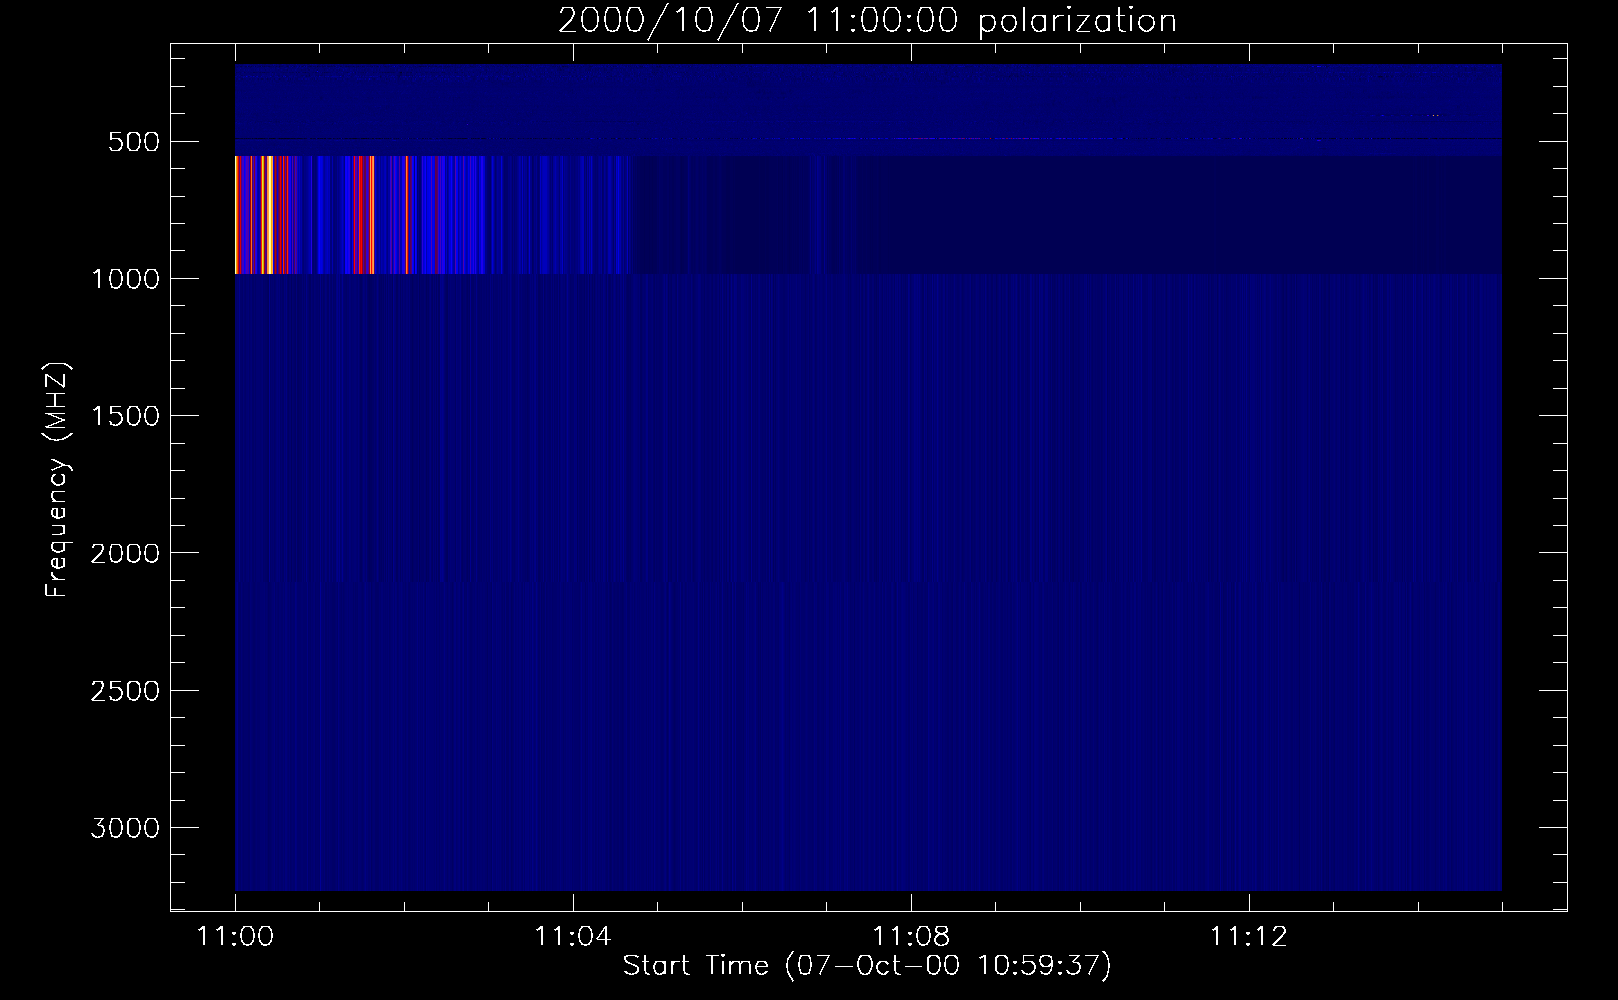Click the bright yellow burst stripe at 11:00
This screenshot has height=1000, width=1618.
(237, 215)
